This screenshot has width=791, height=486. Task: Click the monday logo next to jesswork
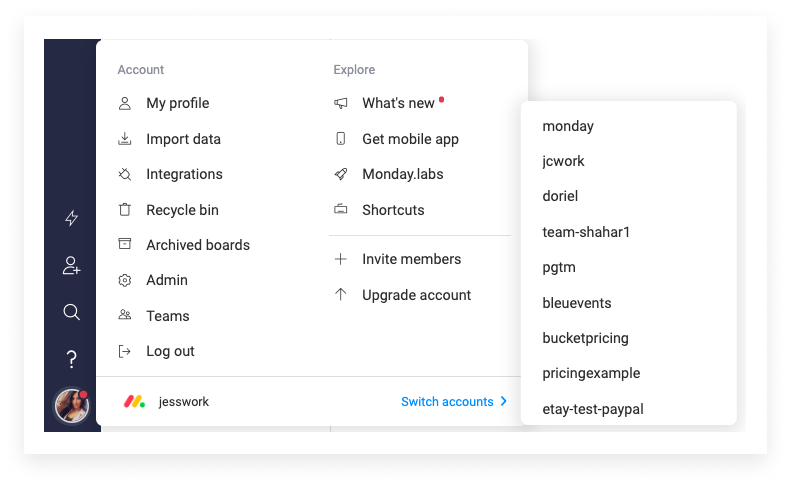click(x=135, y=402)
